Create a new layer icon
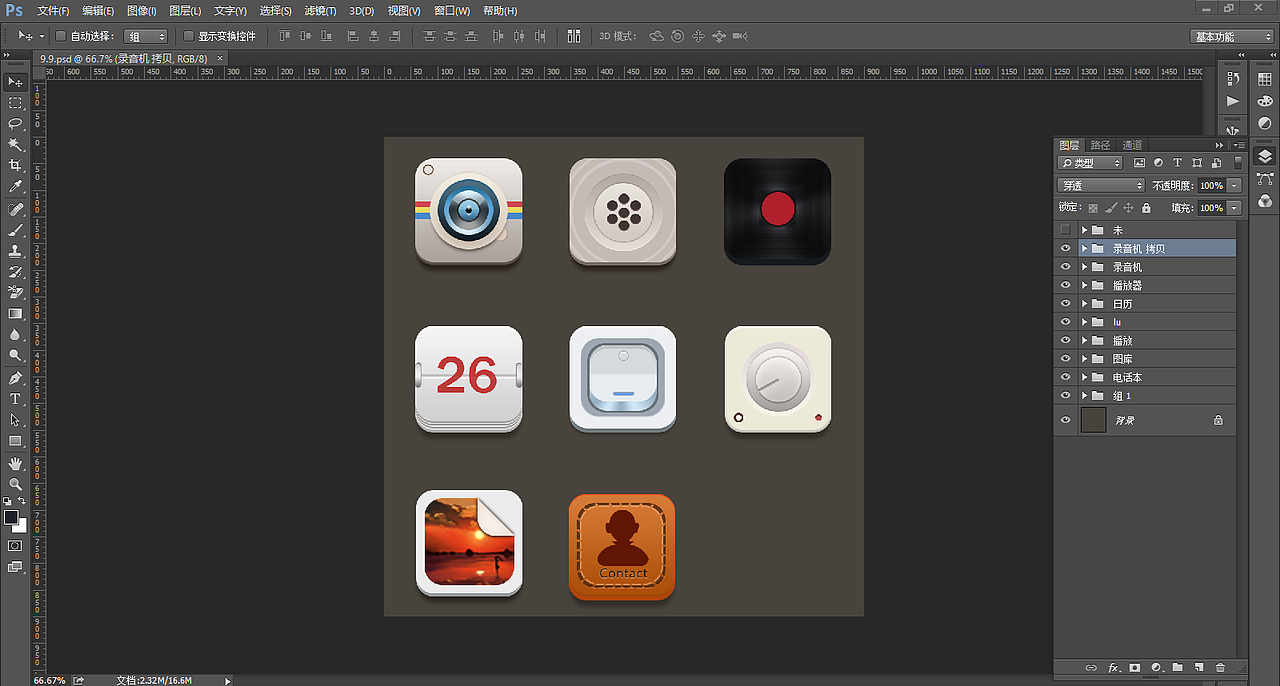1280x686 pixels. pyautogui.click(x=1199, y=667)
